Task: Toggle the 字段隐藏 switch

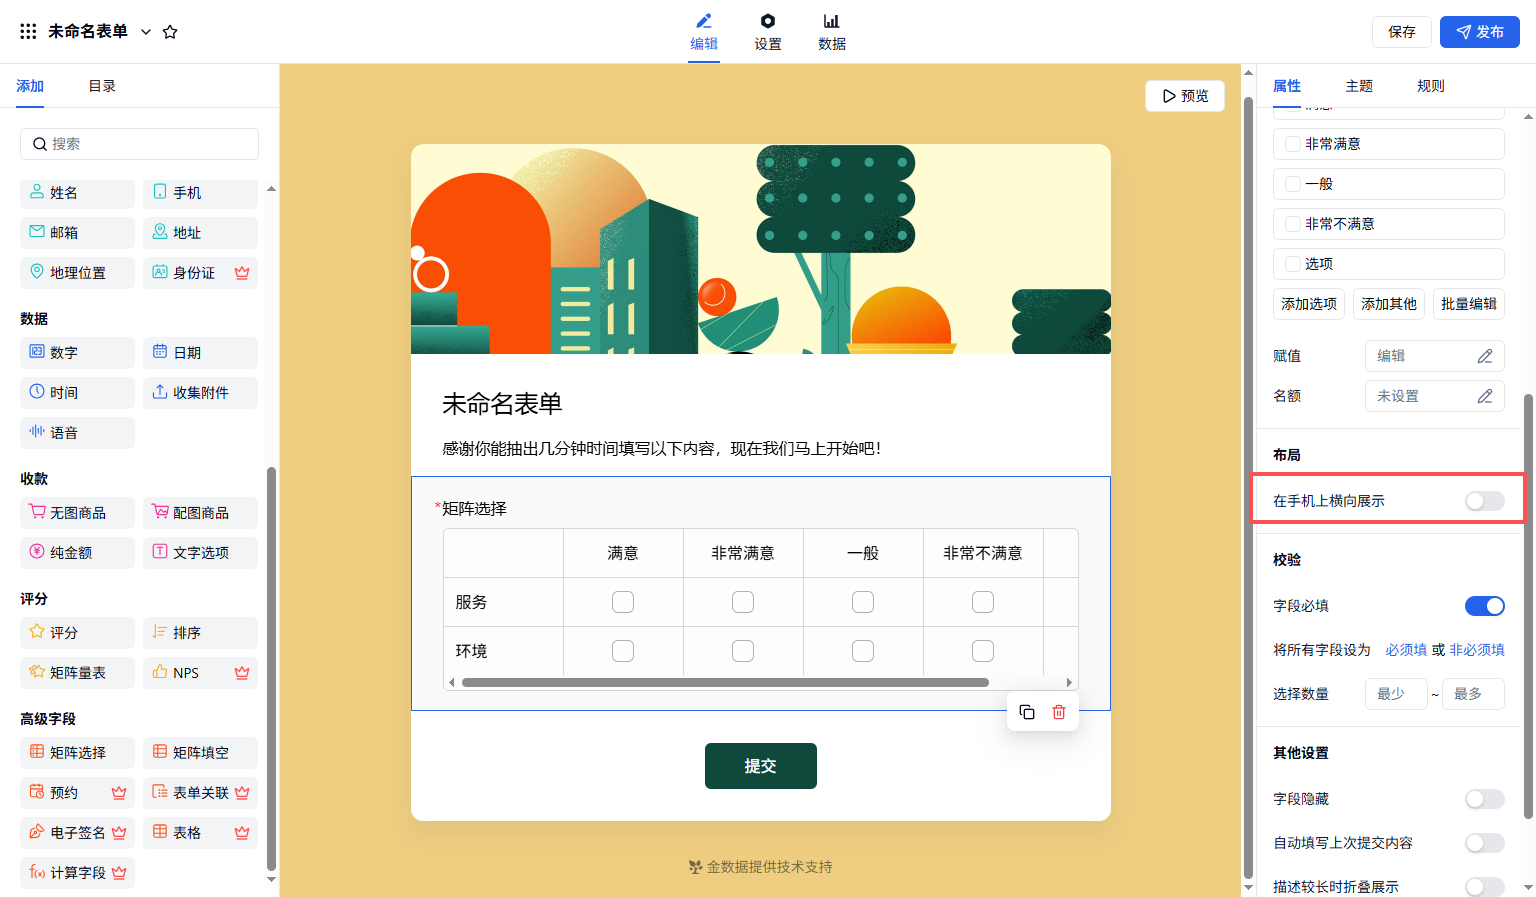Action: click(1484, 799)
